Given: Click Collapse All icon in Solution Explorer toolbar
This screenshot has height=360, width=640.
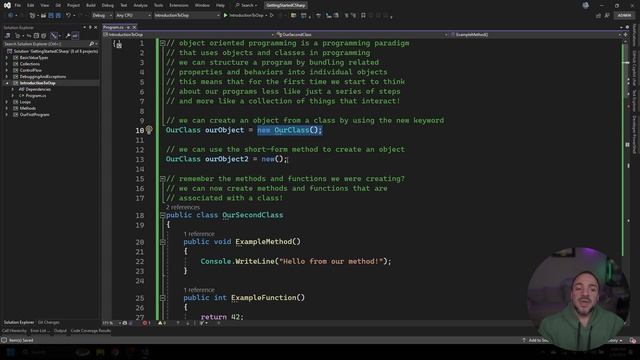Looking at the screenshot, I should coord(36,36).
